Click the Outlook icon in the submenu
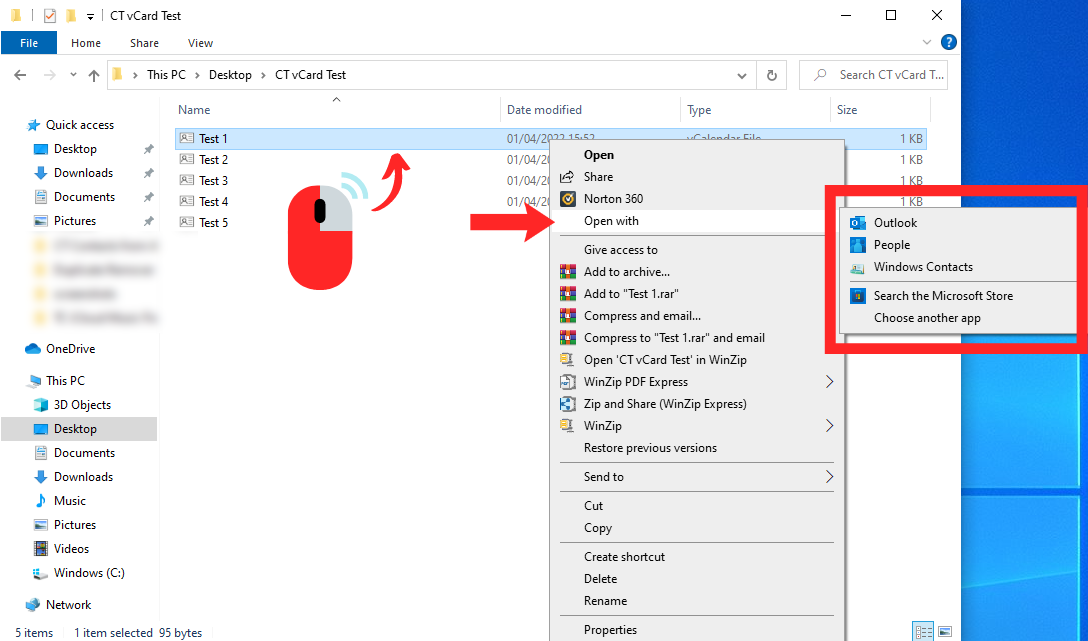 point(858,223)
